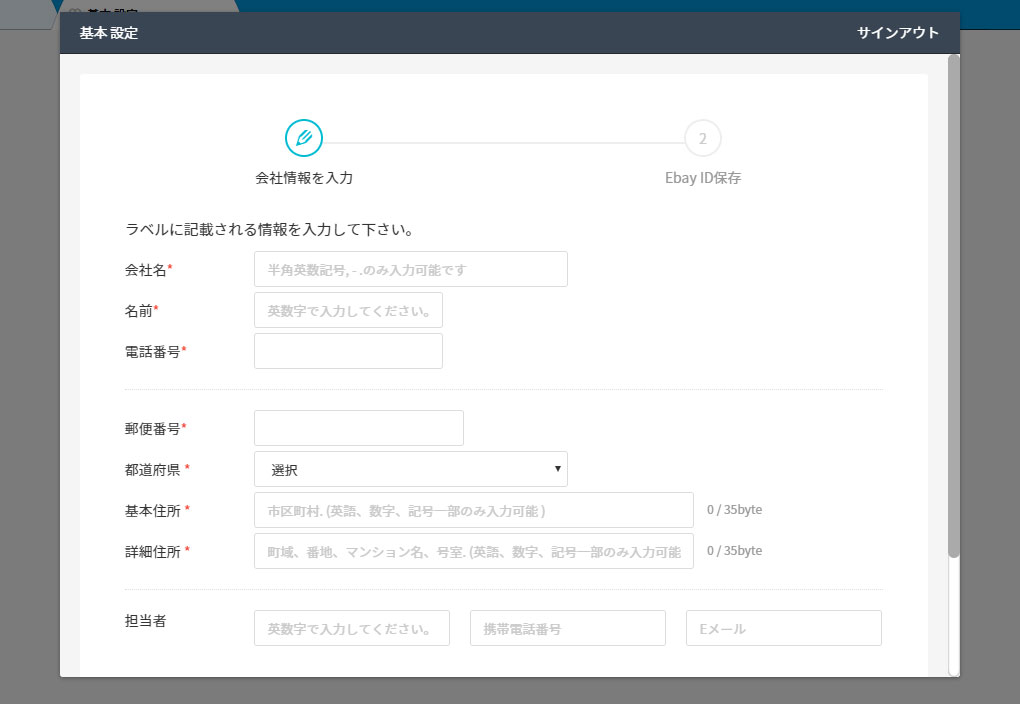Click the 詳細住所 field label
The width and height of the screenshot is (1020, 704).
(x=157, y=552)
